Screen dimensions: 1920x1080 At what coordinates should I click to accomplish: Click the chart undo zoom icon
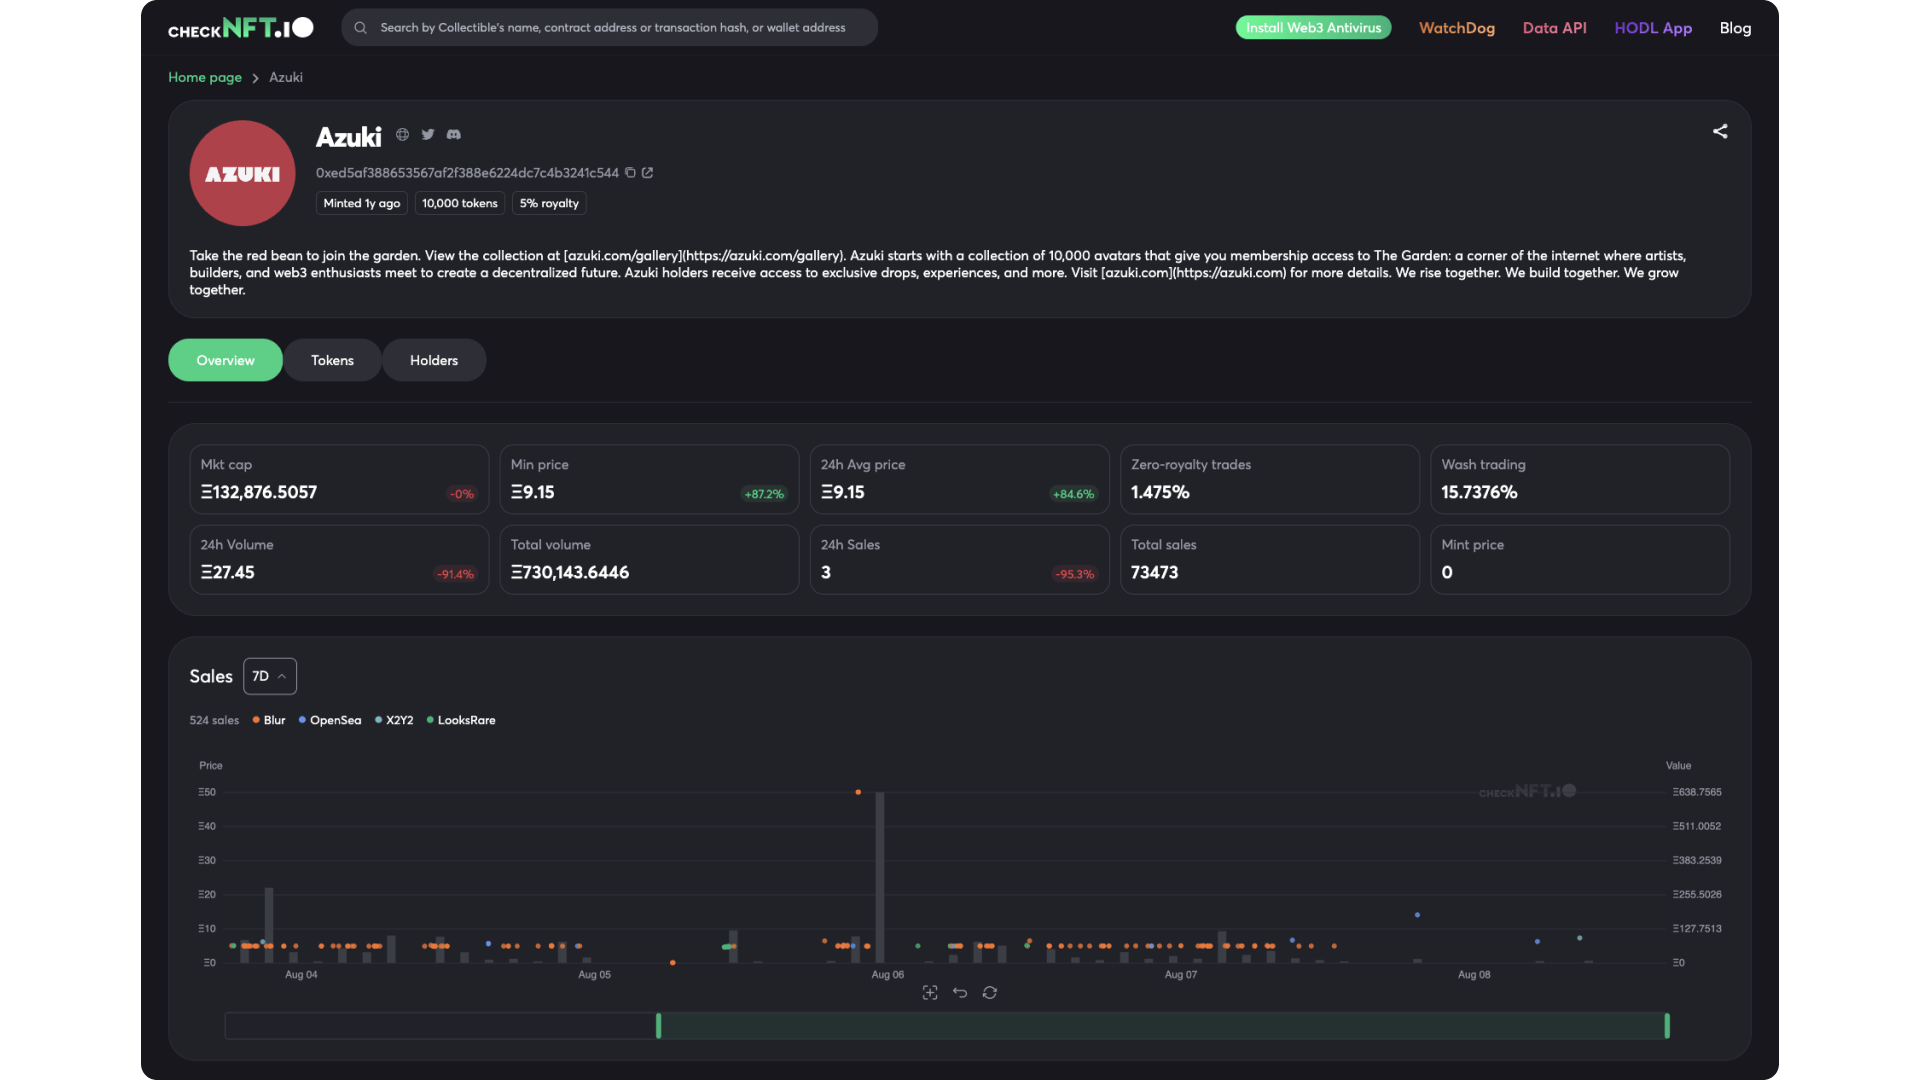(960, 992)
